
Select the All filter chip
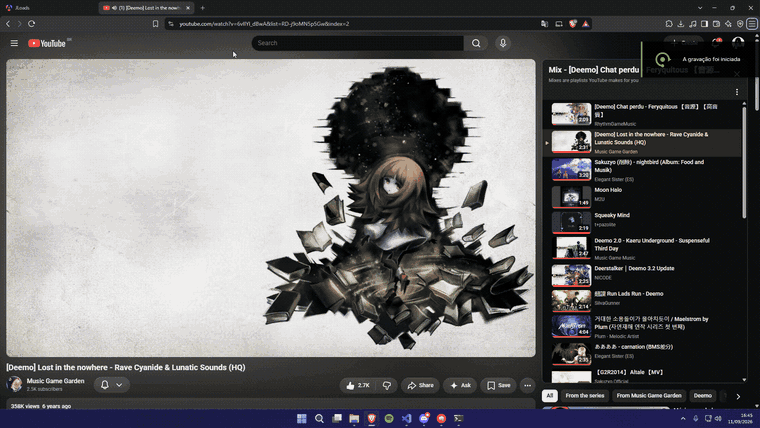point(550,396)
